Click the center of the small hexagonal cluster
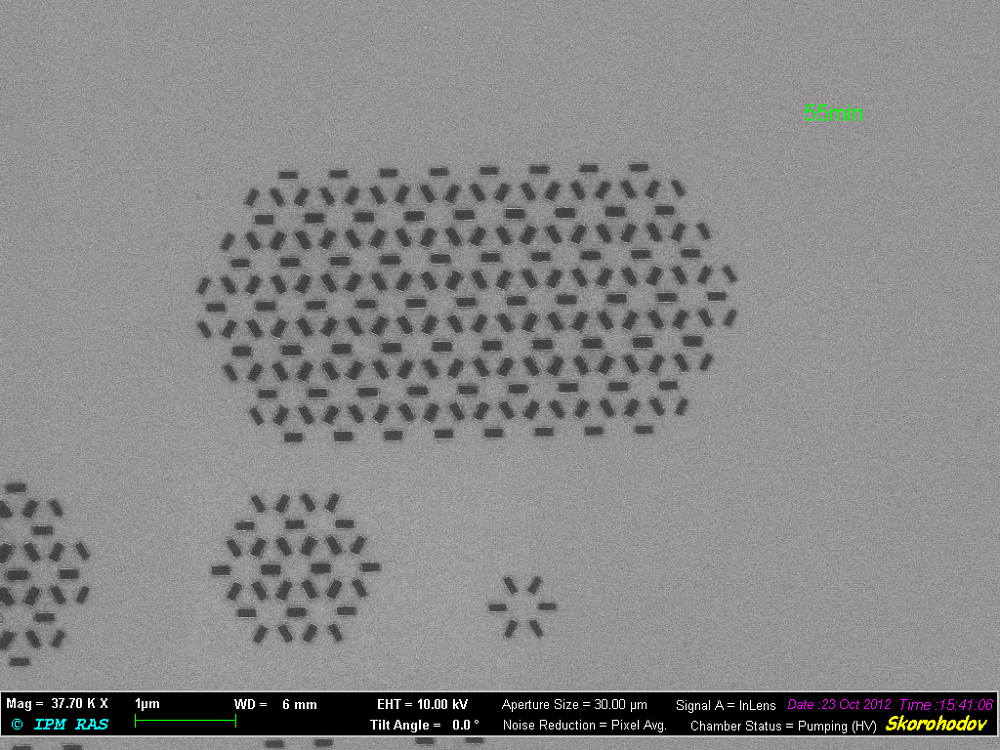This screenshot has height=750, width=1000. pyautogui.click(x=295, y=567)
